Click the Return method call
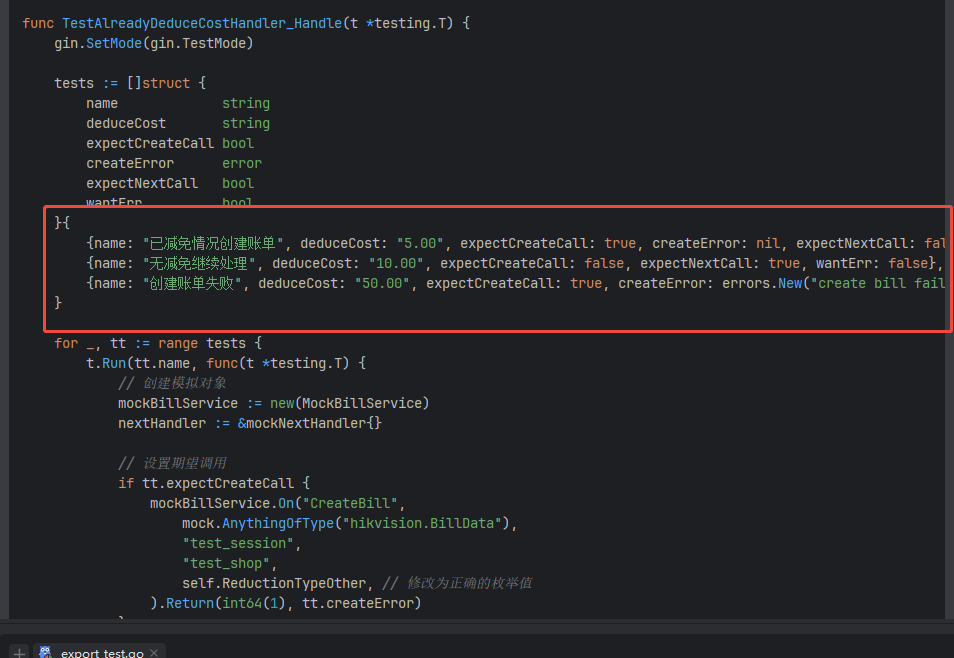The width and height of the screenshot is (954, 658). coord(190,603)
